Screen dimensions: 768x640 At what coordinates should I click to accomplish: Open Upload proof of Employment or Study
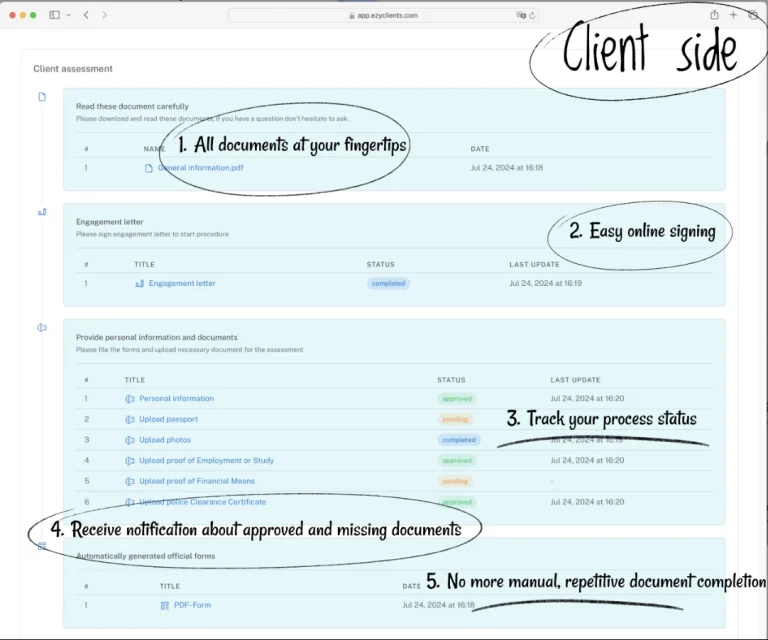(206, 460)
